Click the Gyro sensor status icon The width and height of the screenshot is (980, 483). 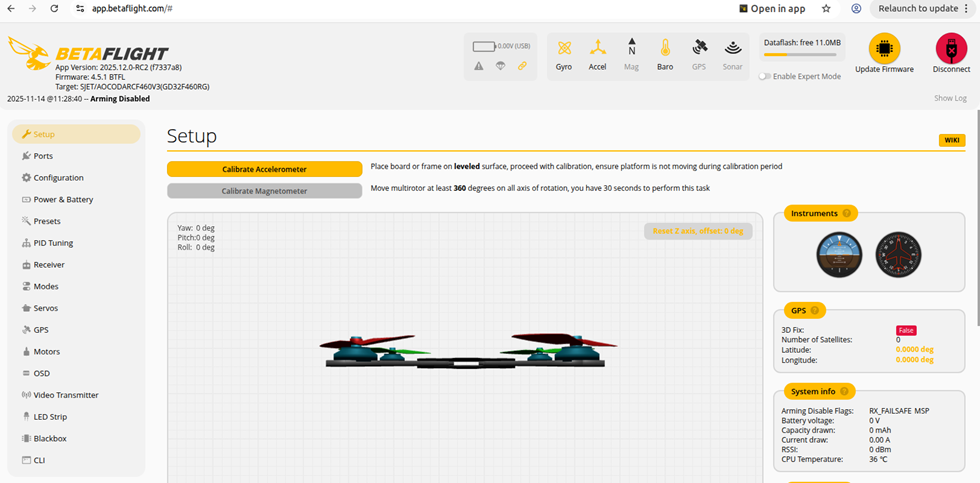point(564,49)
